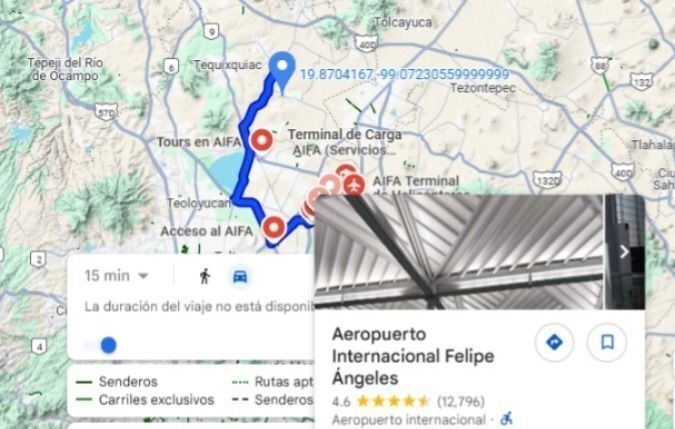
Task: Choose the driving car travel mode
Action: [x=240, y=276]
